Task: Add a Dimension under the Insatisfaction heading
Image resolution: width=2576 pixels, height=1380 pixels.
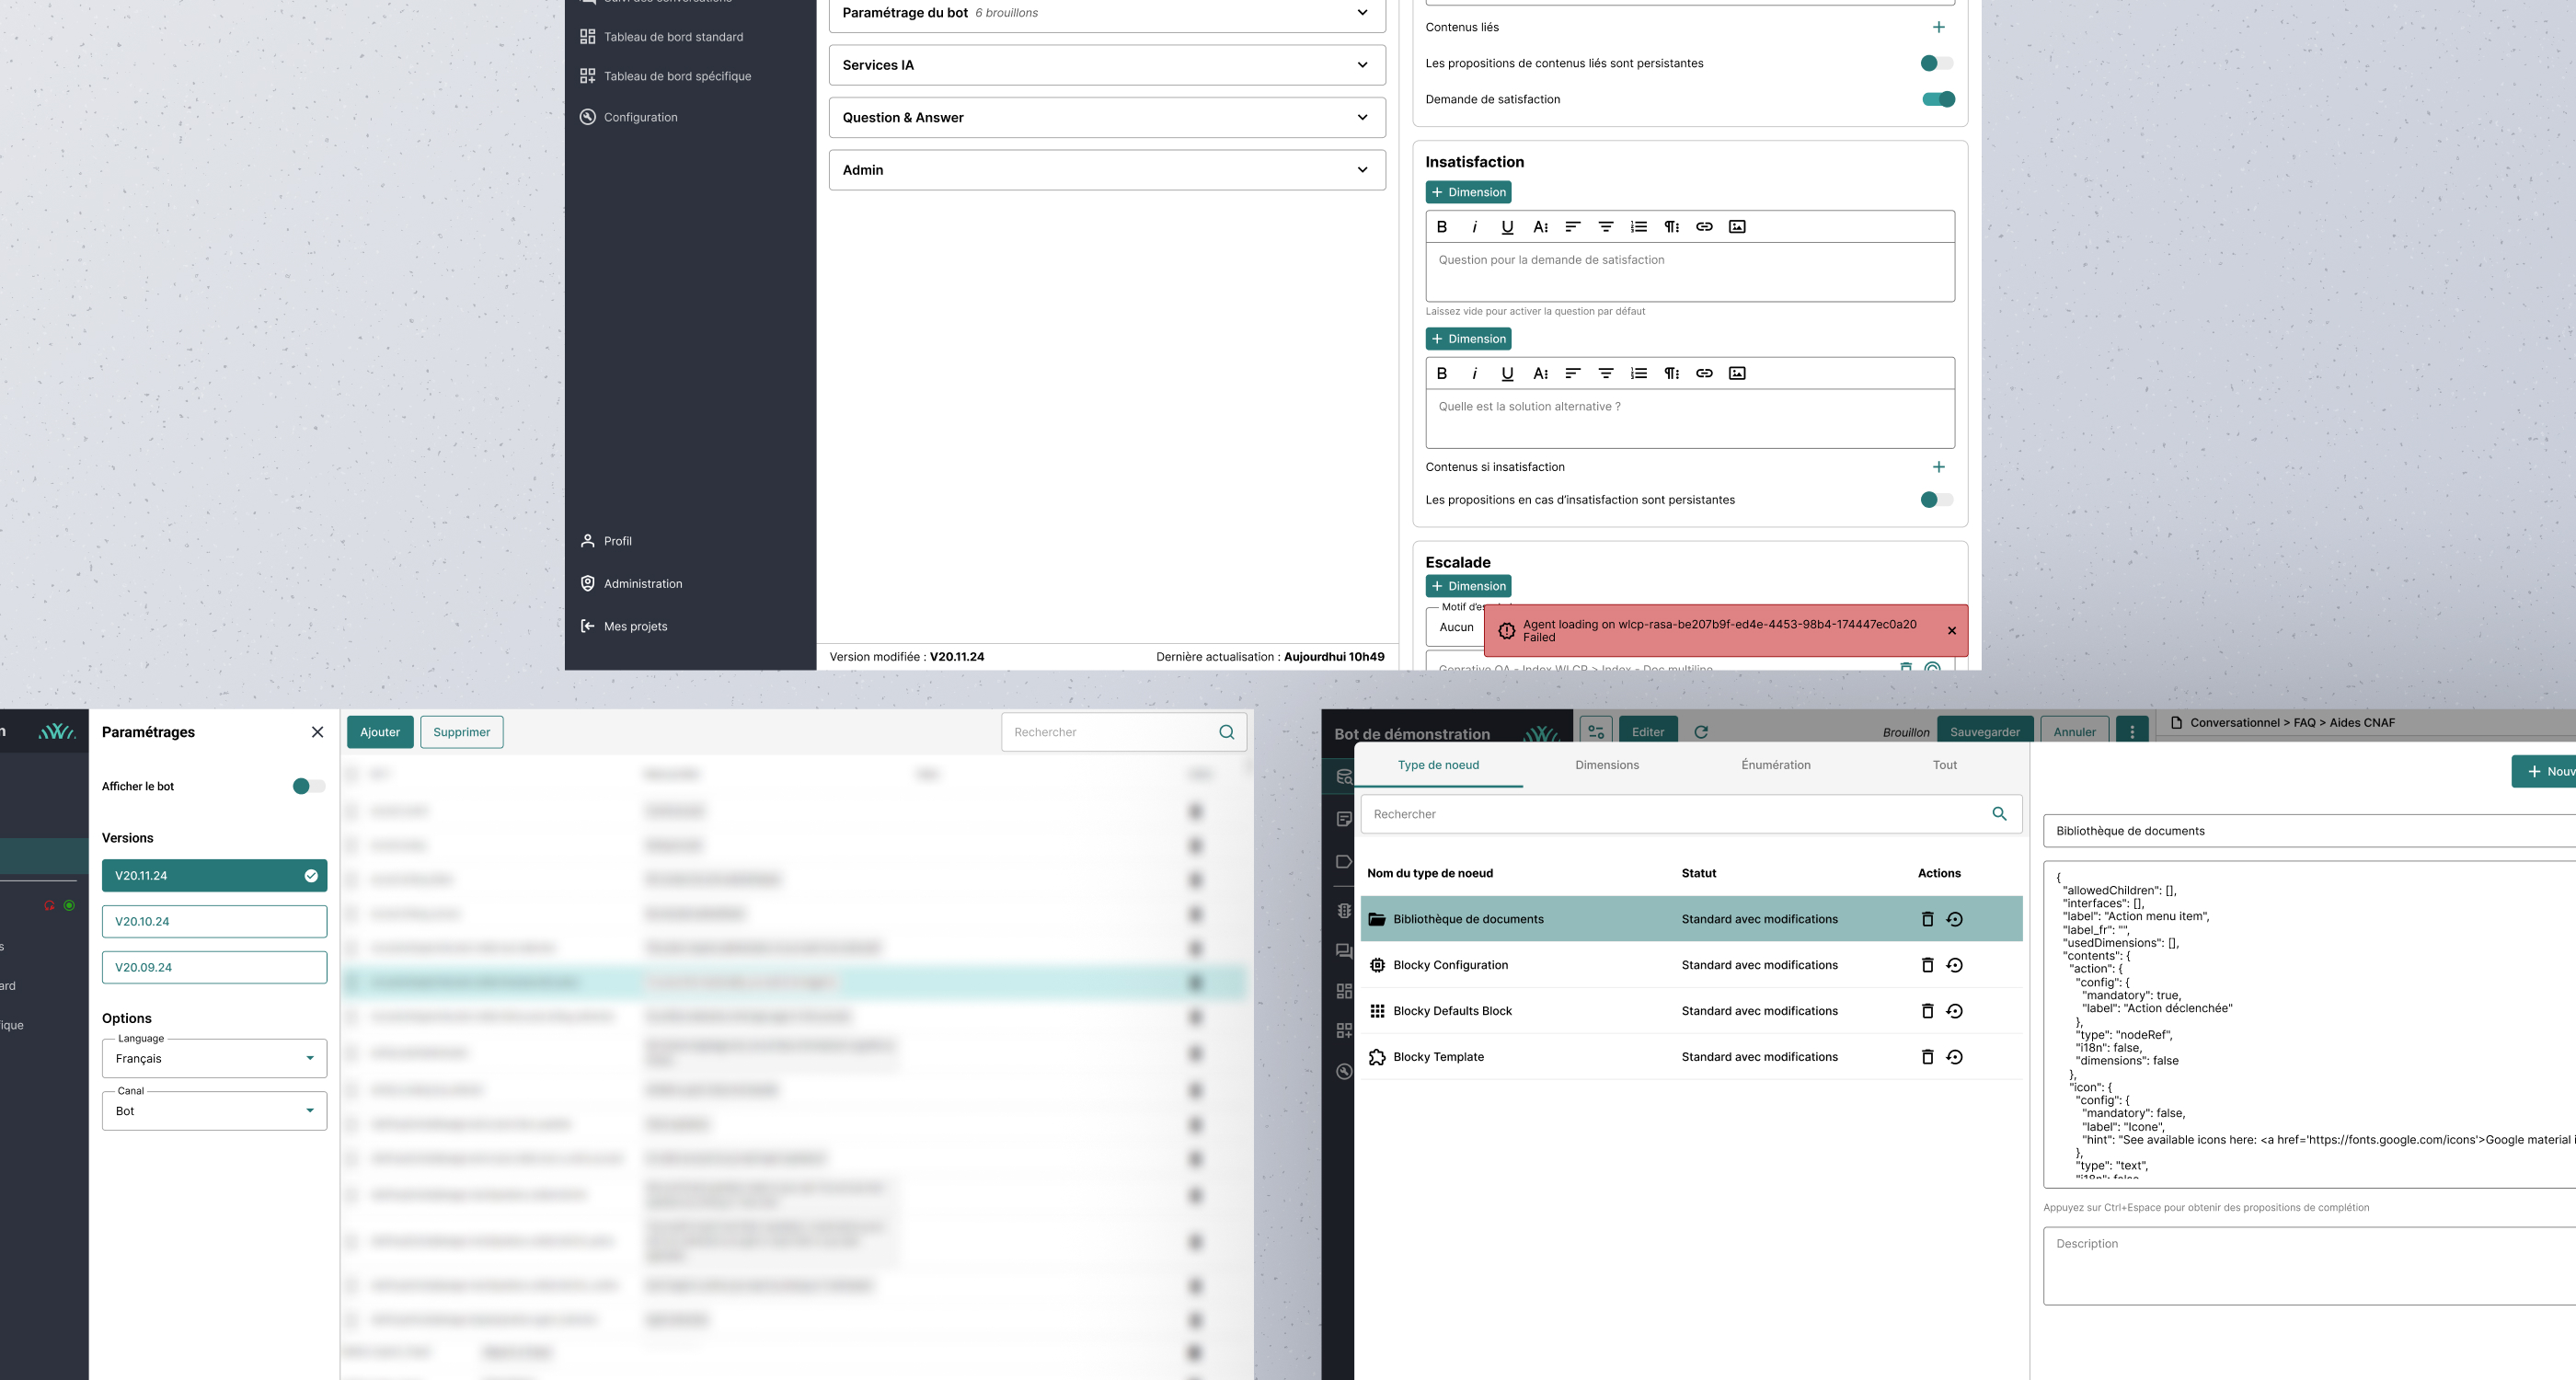Action: pyautogui.click(x=1468, y=192)
